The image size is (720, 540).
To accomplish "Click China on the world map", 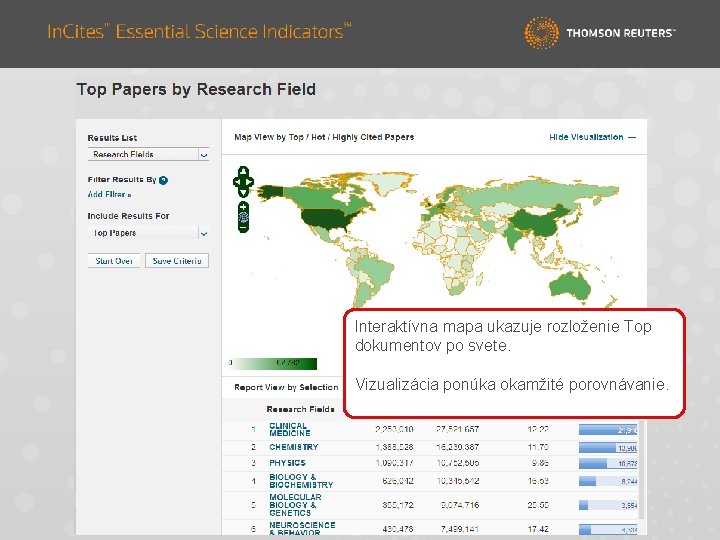I will 541,220.
